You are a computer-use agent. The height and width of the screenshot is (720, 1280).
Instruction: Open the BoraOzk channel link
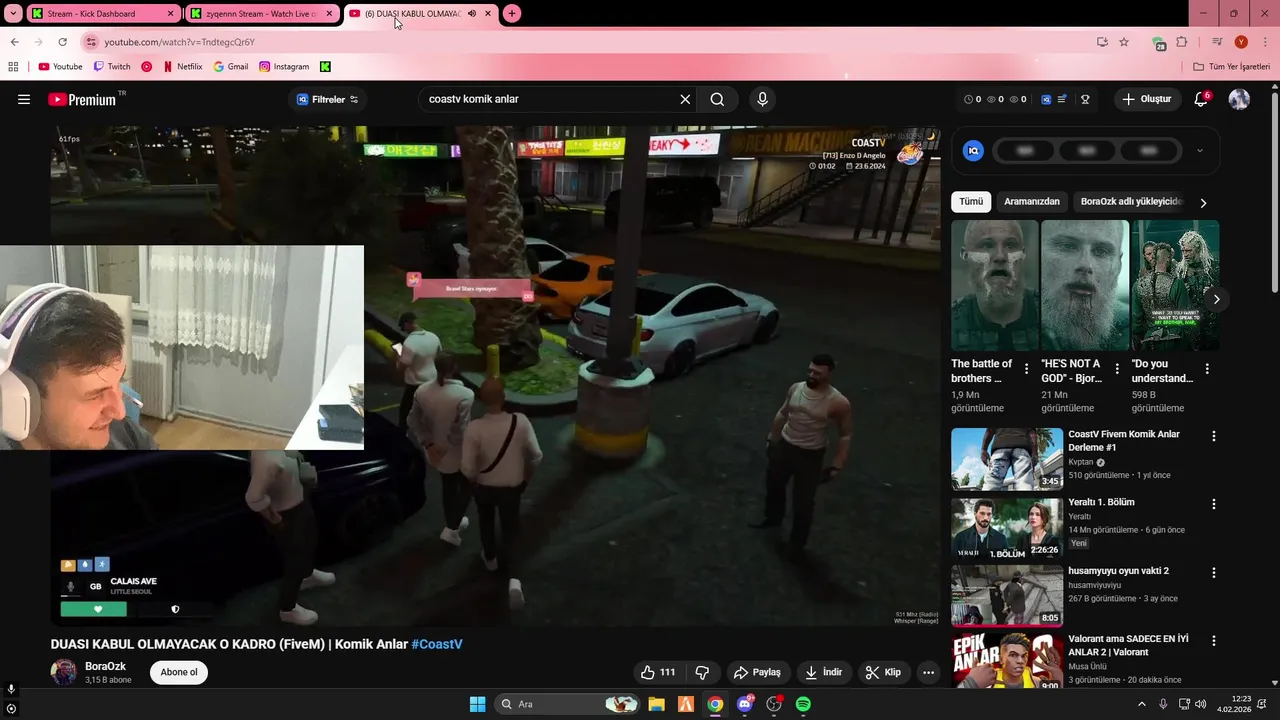tap(105, 666)
